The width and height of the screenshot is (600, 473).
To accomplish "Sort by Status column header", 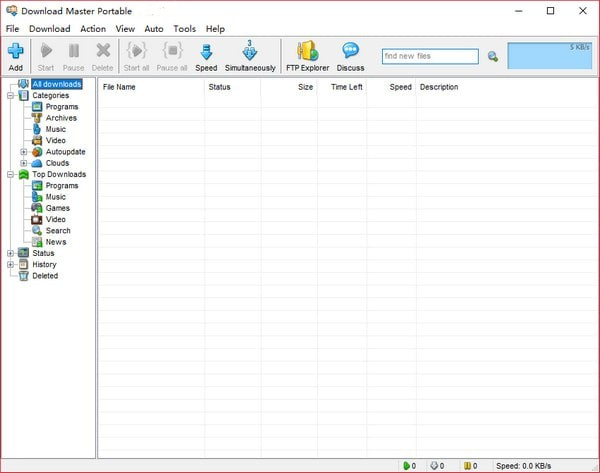I will coord(233,87).
